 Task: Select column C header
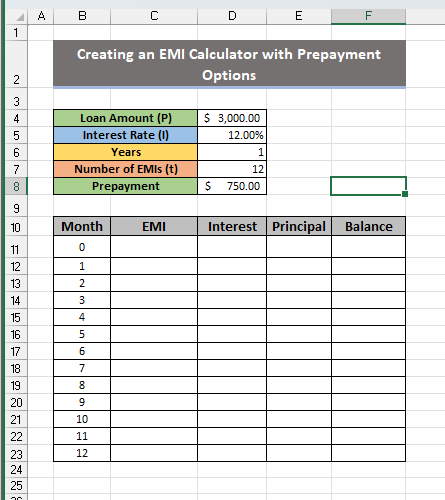pos(154,16)
